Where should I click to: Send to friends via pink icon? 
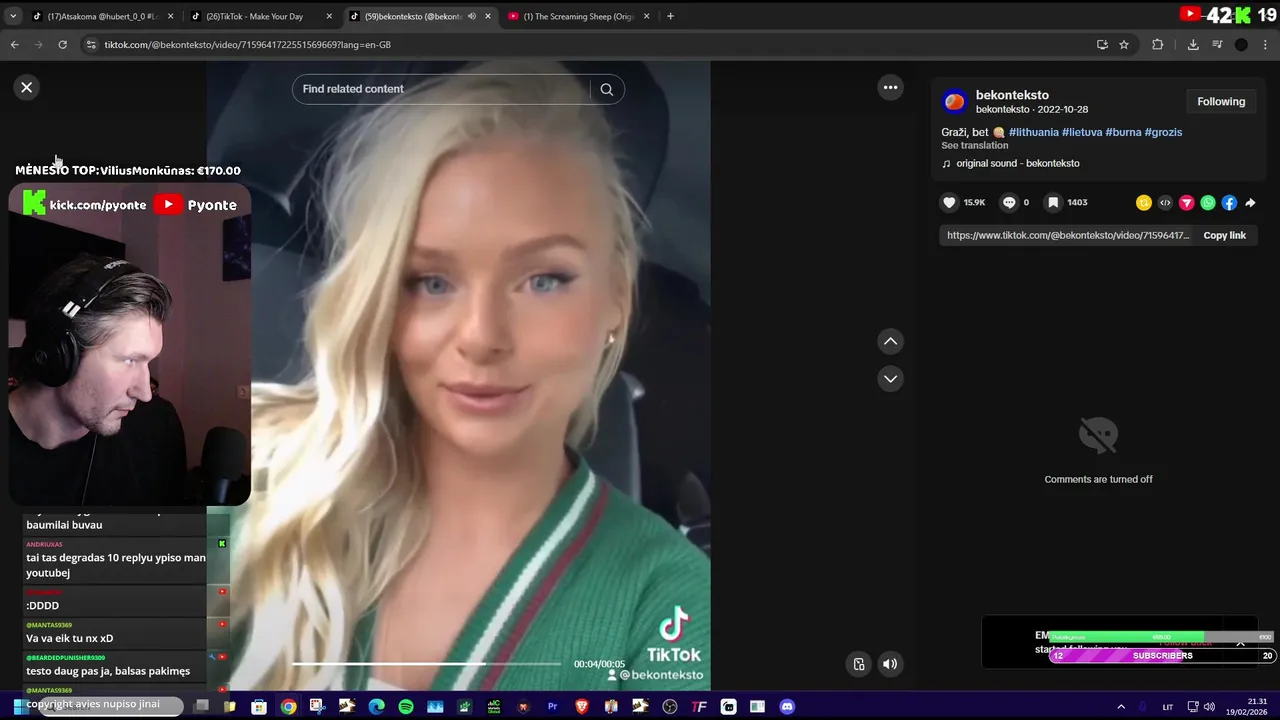(1187, 203)
